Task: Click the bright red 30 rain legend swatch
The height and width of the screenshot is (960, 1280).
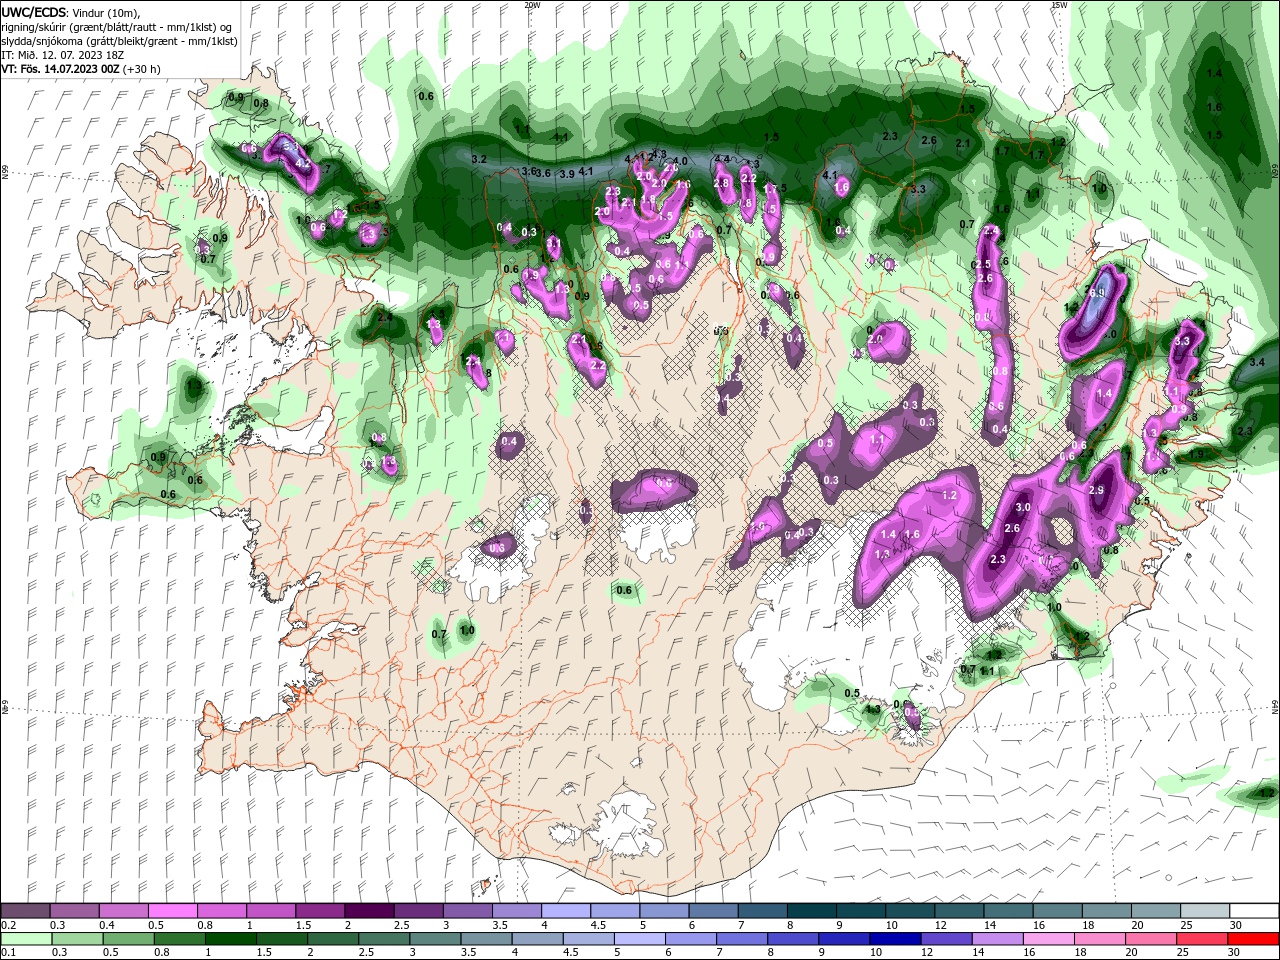Action: click(1252, 938)
